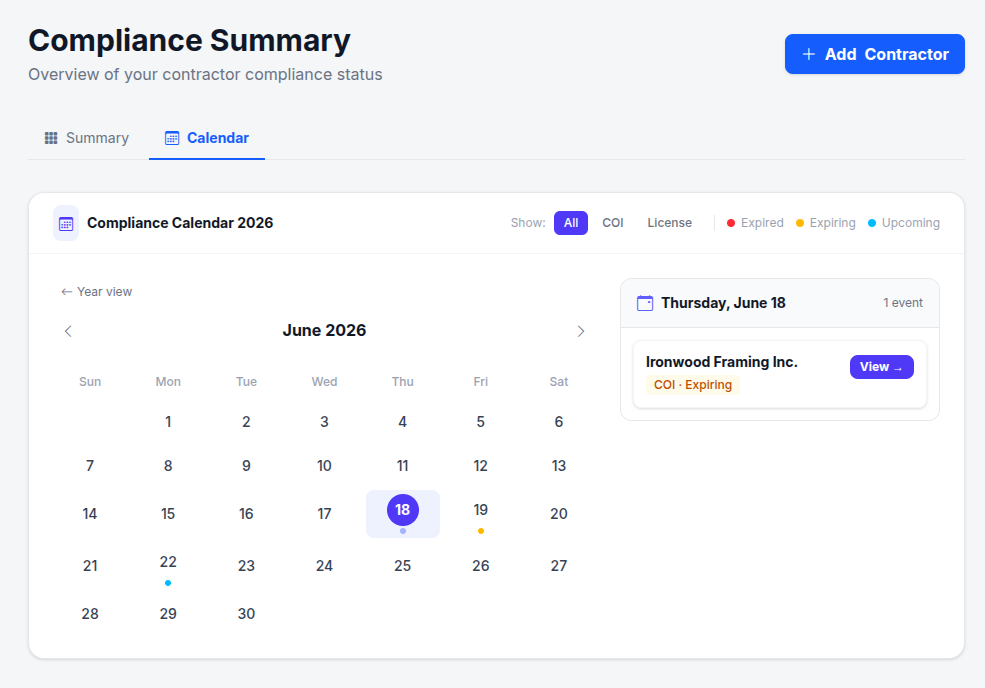
Task: Select June 1 on the calendar
Action: coord(168,422)
